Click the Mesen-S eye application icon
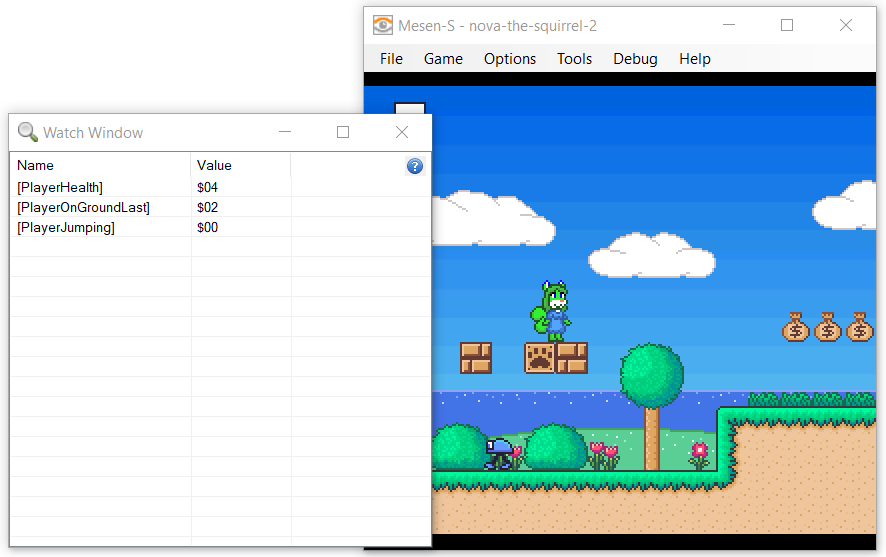Screen dimensions: 886x557 coord(383,25)
